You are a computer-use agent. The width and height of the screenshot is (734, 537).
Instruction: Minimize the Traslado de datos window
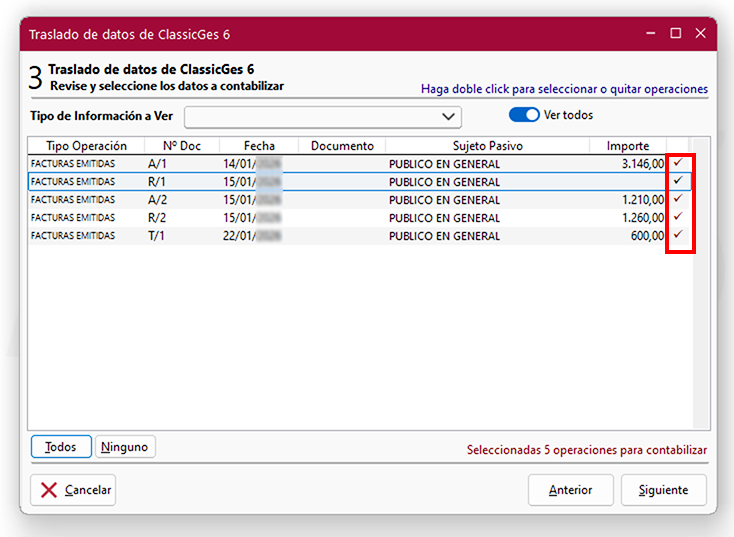651,33
